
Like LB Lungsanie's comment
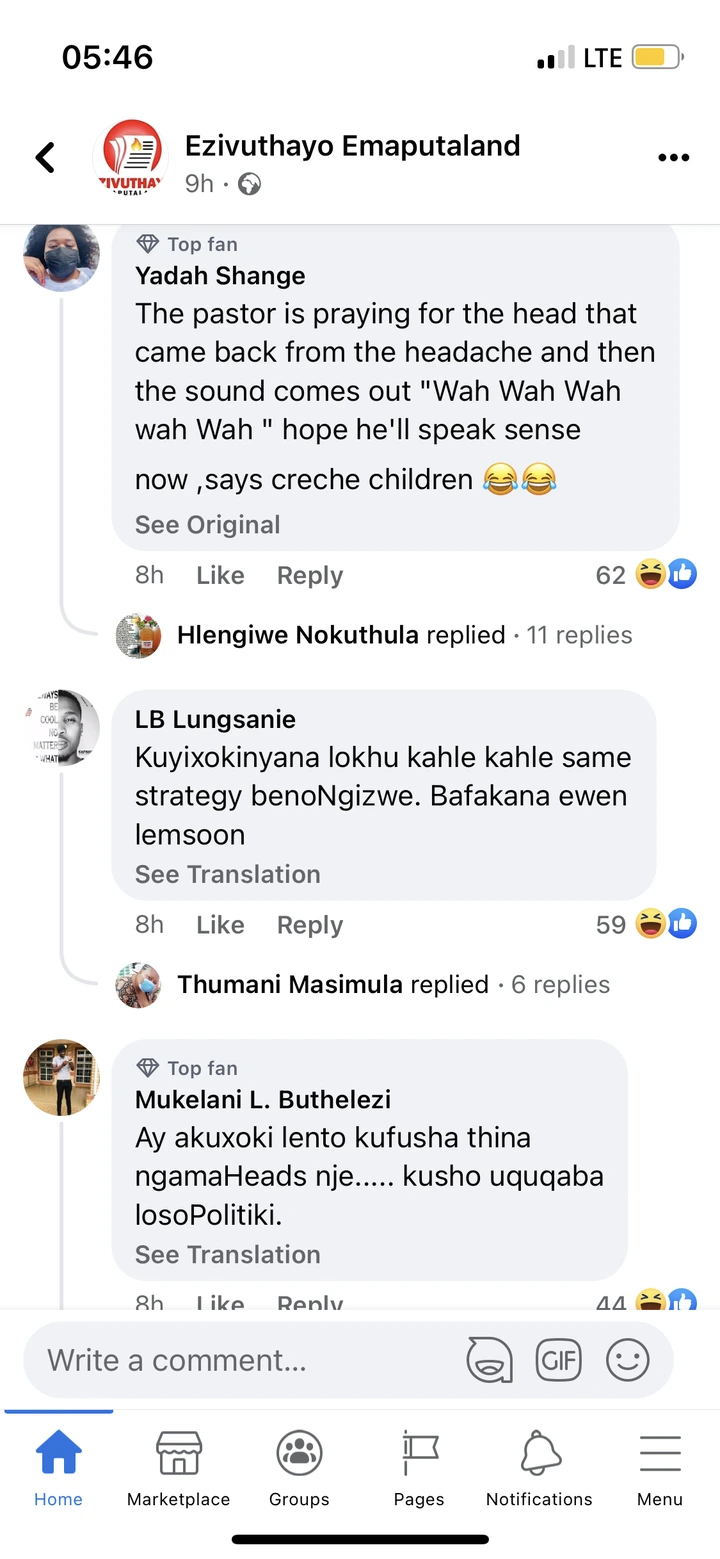coord(220,925)
